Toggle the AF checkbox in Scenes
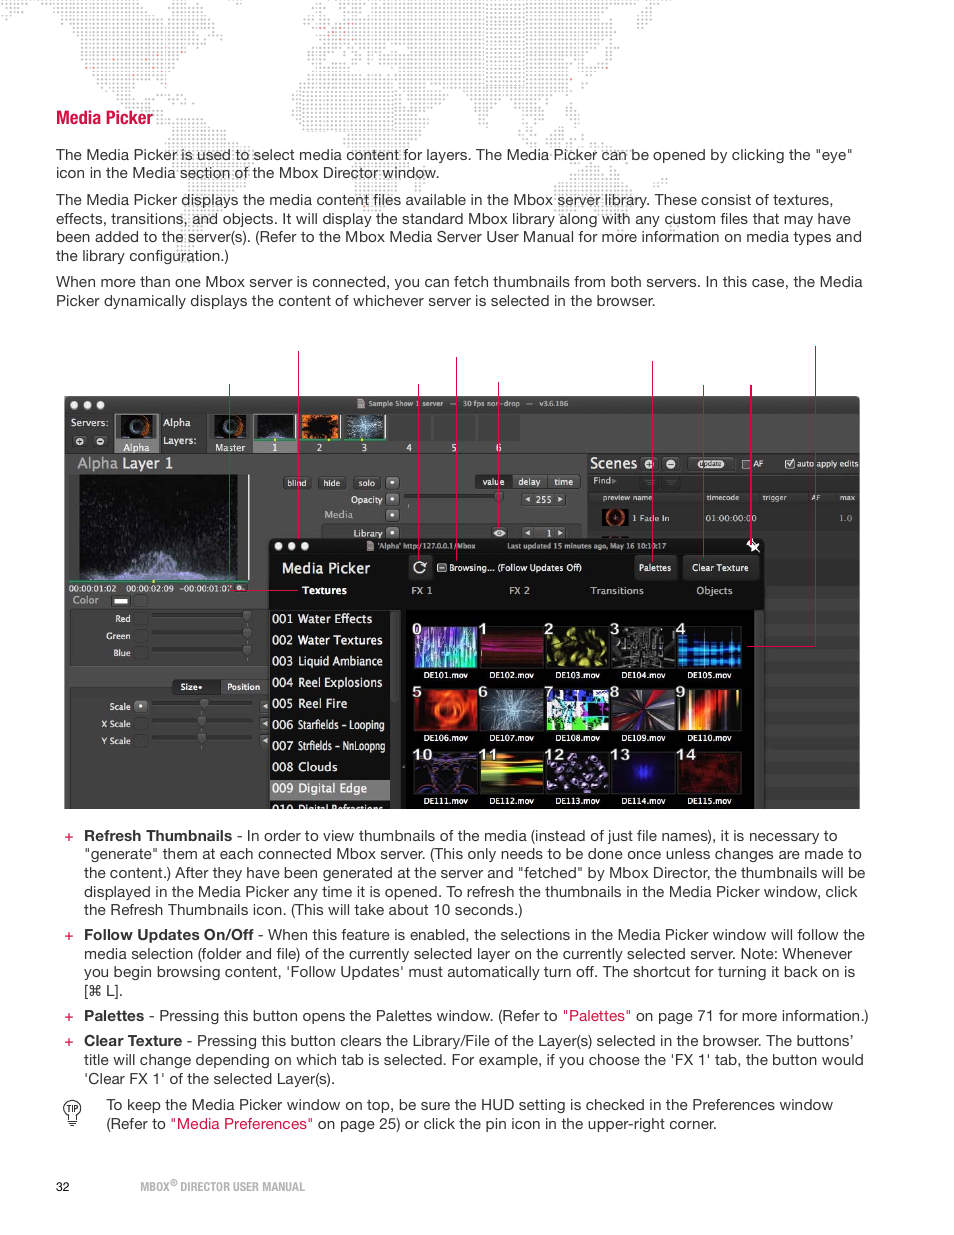This screenshot has width=954, height=1235. [746, 464]
